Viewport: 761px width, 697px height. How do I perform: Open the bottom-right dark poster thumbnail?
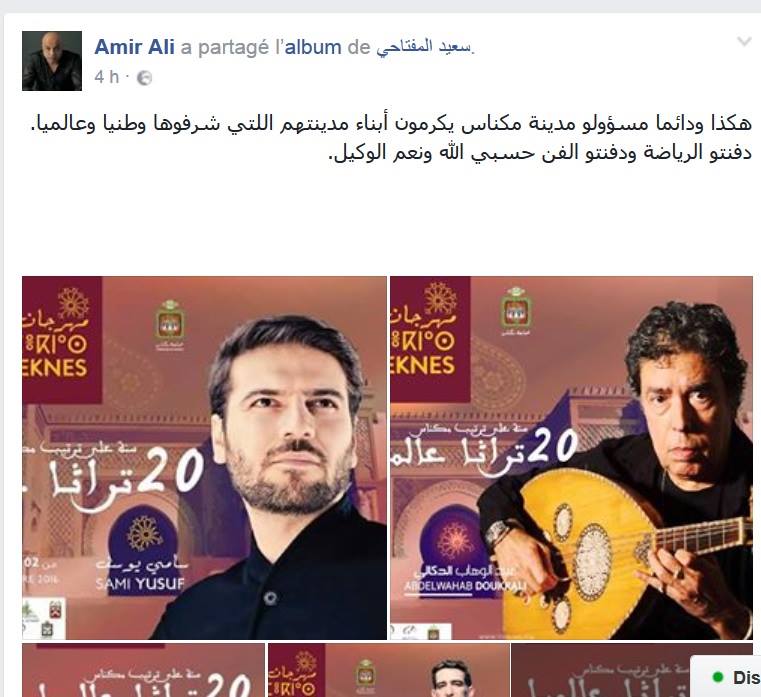click(600, 670)
